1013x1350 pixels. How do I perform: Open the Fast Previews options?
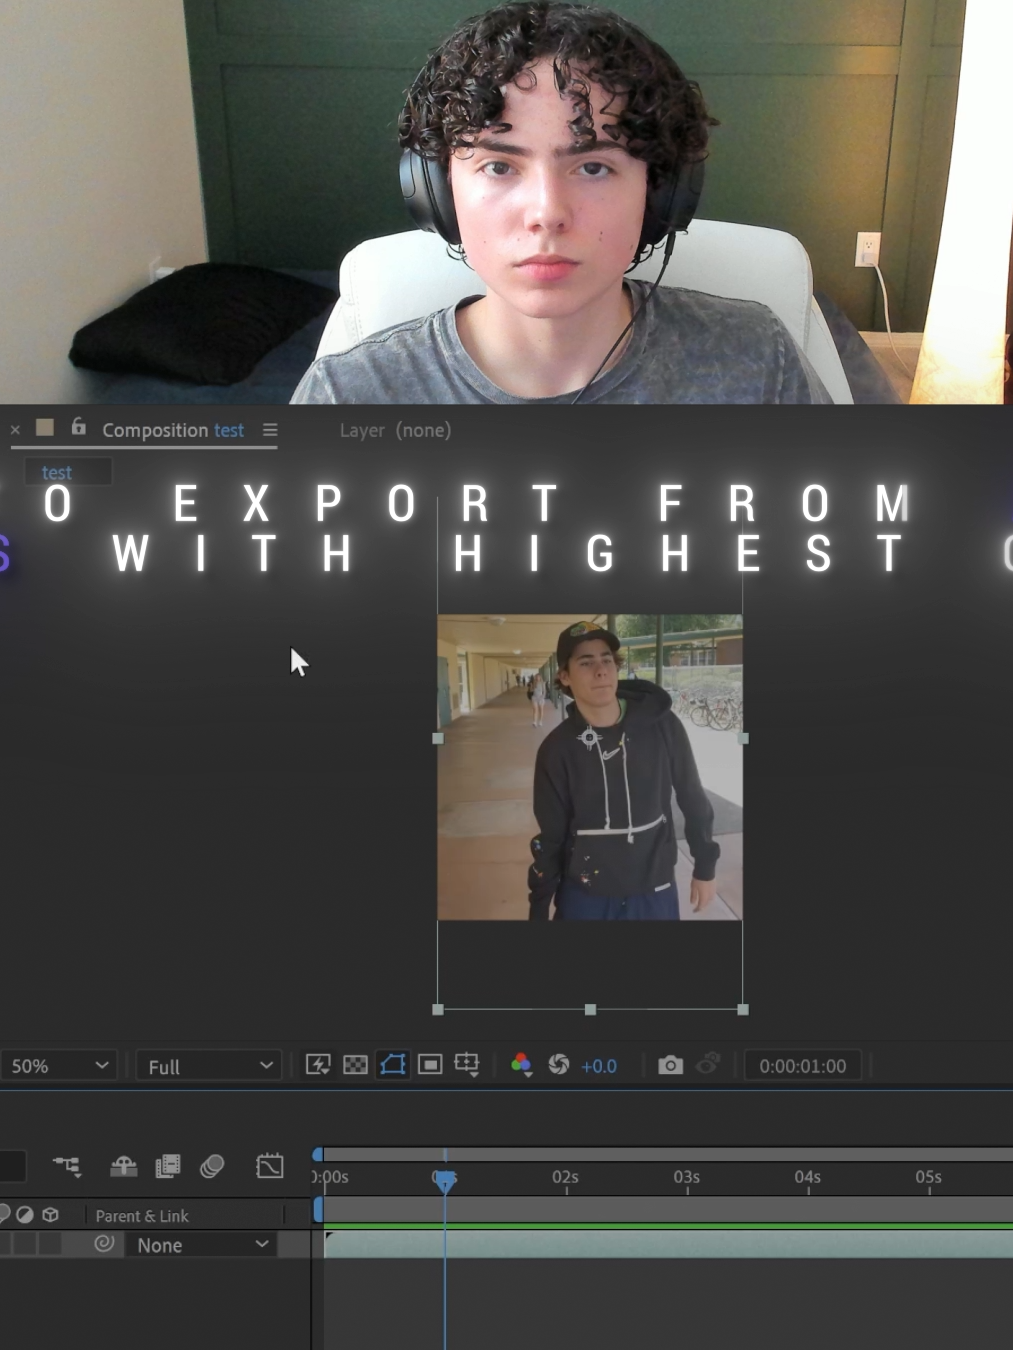point(317,1065)
